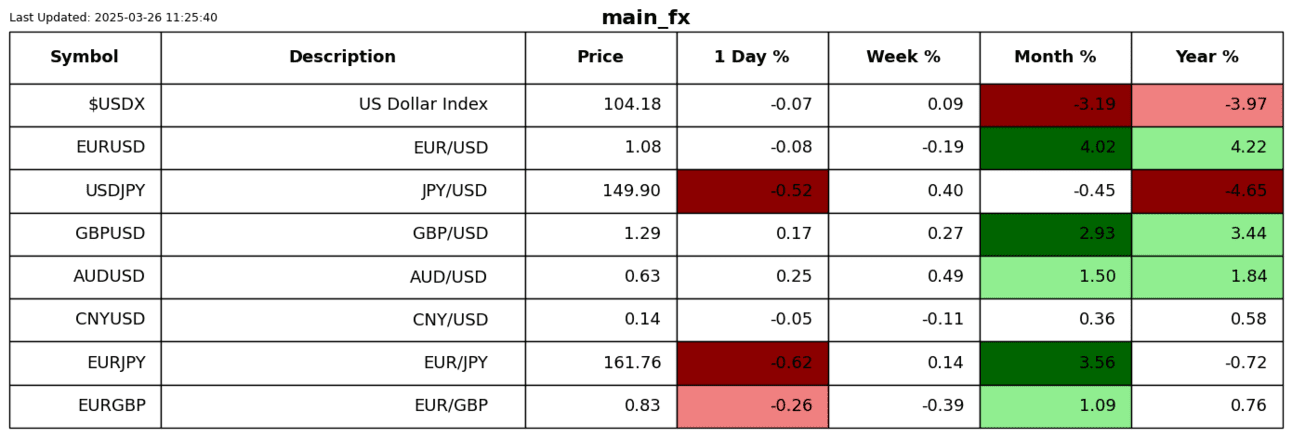
Task: Click the dark red -4.65 year cell
Action: 1207,190
